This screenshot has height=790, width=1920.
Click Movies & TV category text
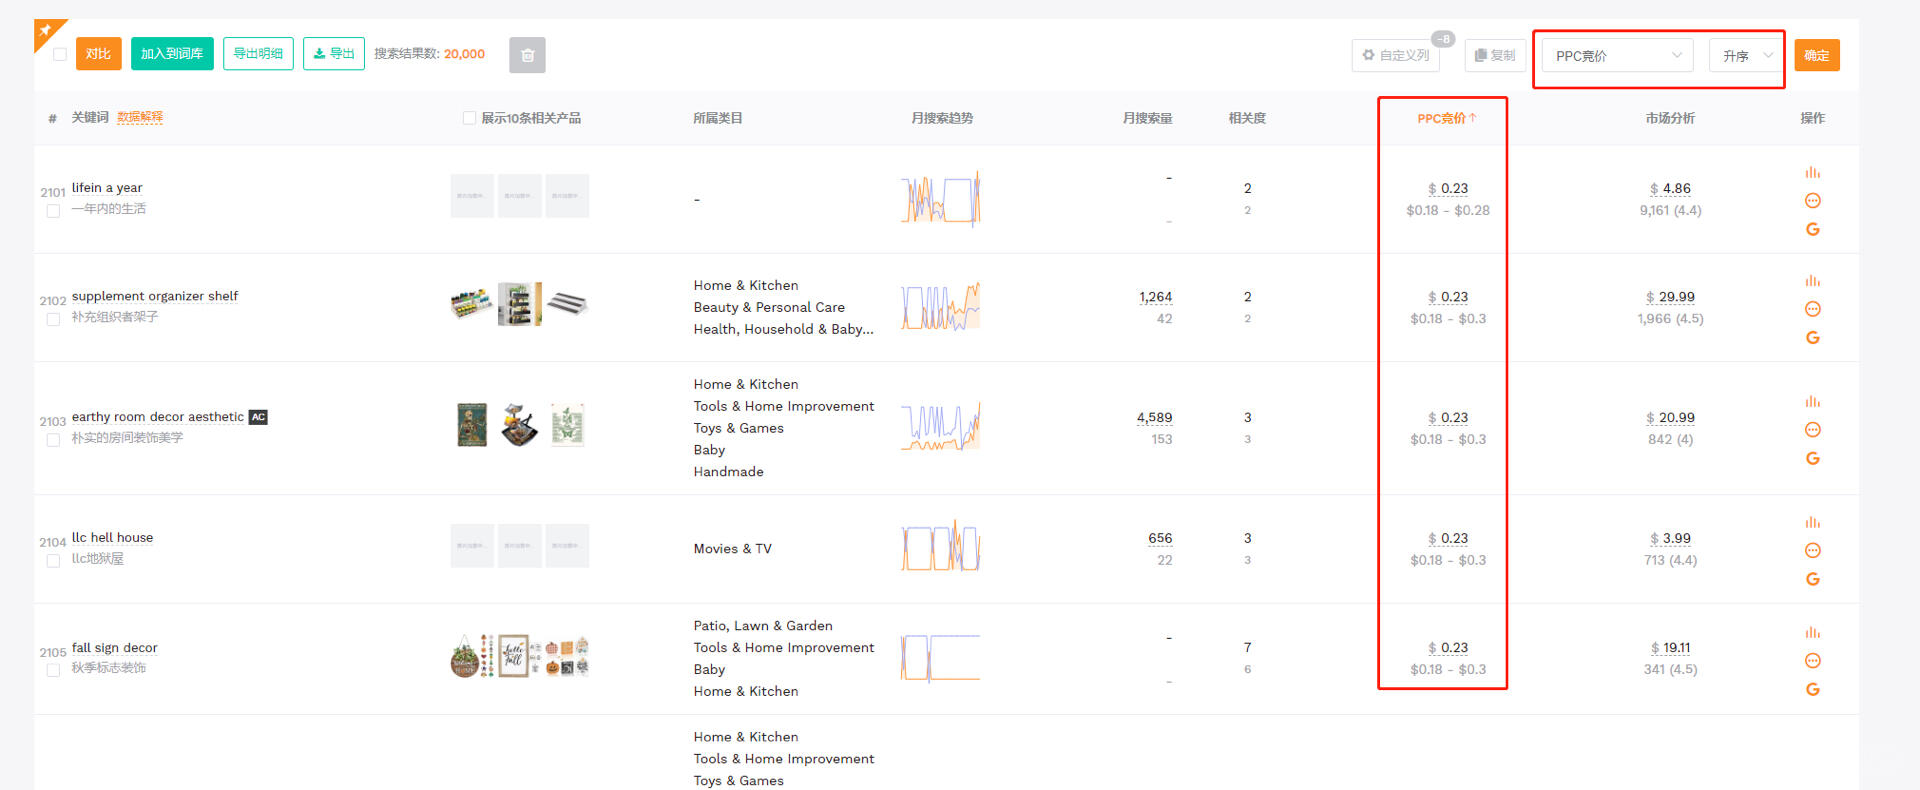(x=733, y=549)
